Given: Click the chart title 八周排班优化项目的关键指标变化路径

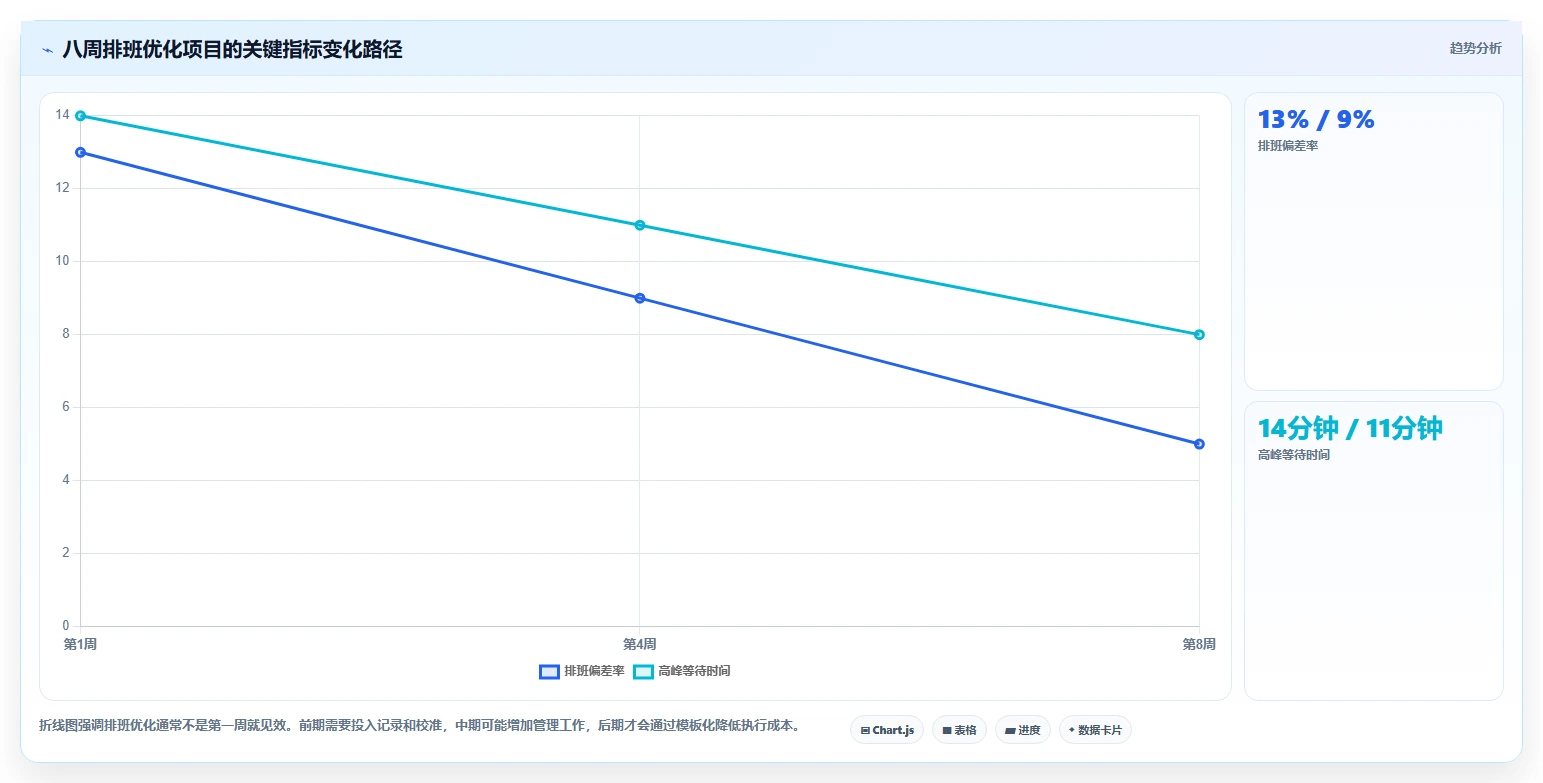Looking at the screenshot, I should point(232,50).
